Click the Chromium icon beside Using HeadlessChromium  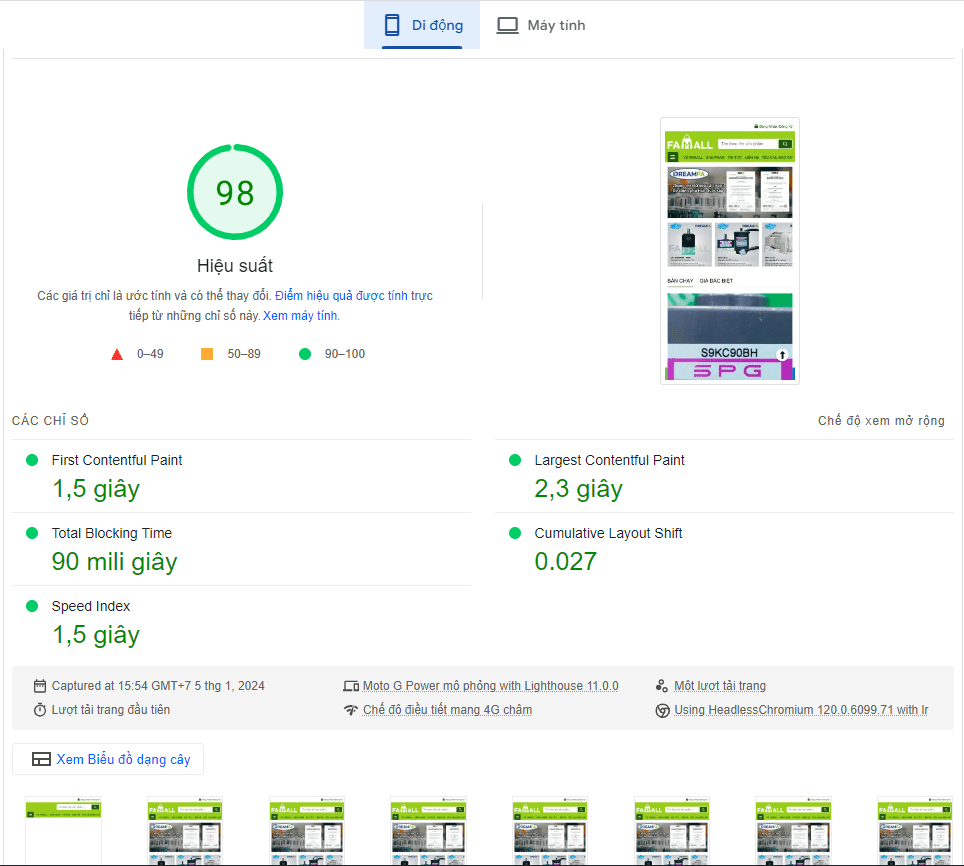[x=662, y=711]
